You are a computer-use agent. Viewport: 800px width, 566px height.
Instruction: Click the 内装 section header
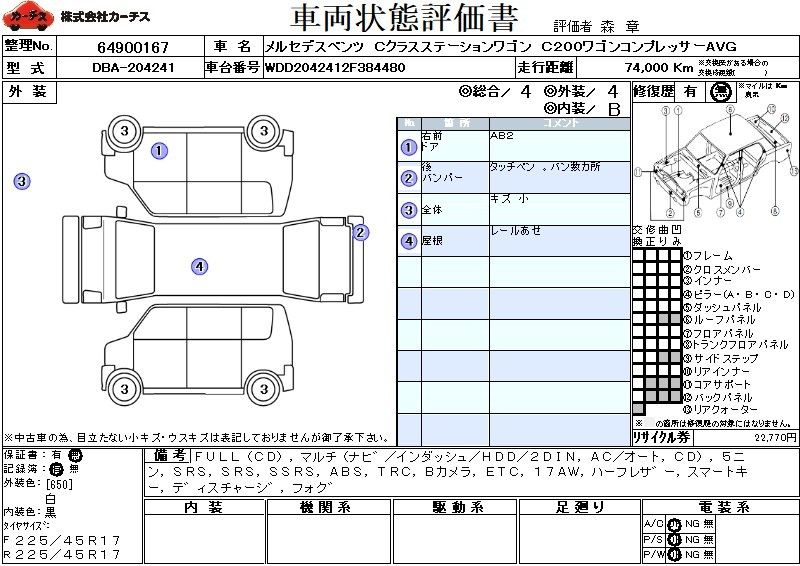tap(205, 507)
